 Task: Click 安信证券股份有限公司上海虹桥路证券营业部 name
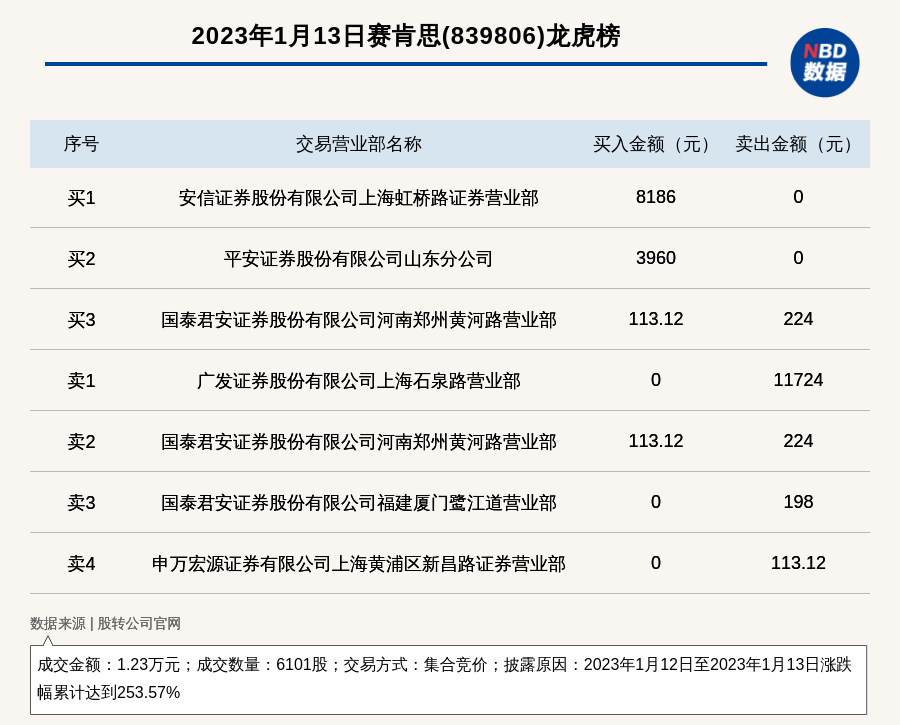coord(359,198)
